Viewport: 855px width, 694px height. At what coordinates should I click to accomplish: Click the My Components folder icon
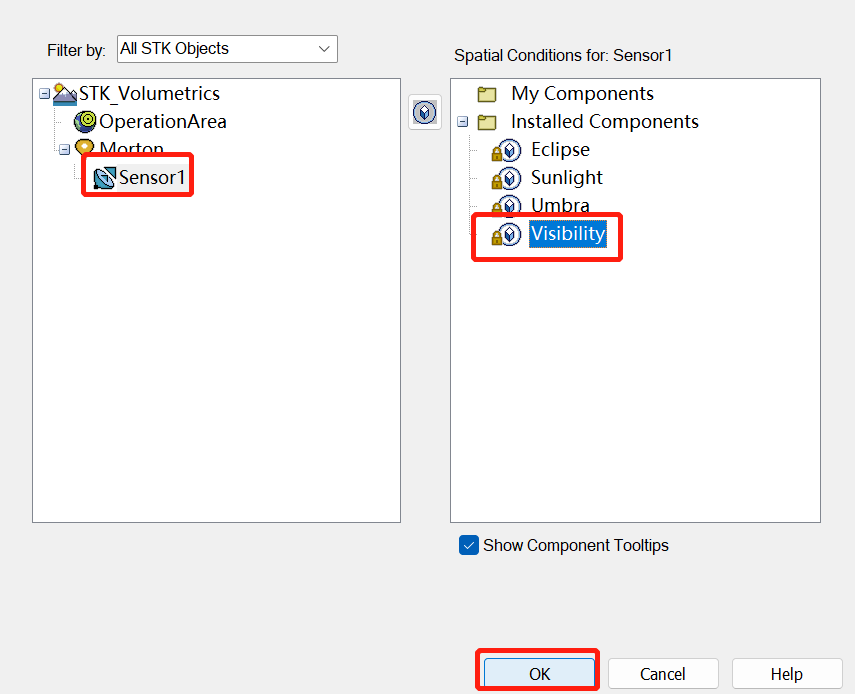(487, 94)
